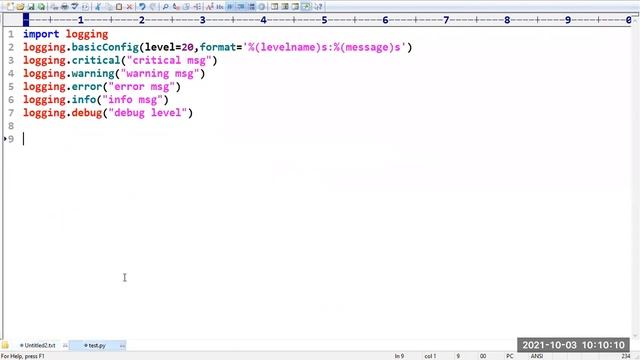Screen dimensions: 640x360
Task: Copy selection using the toolbar Copy icon
Action: pyautogui.click(x=109, y=7)
